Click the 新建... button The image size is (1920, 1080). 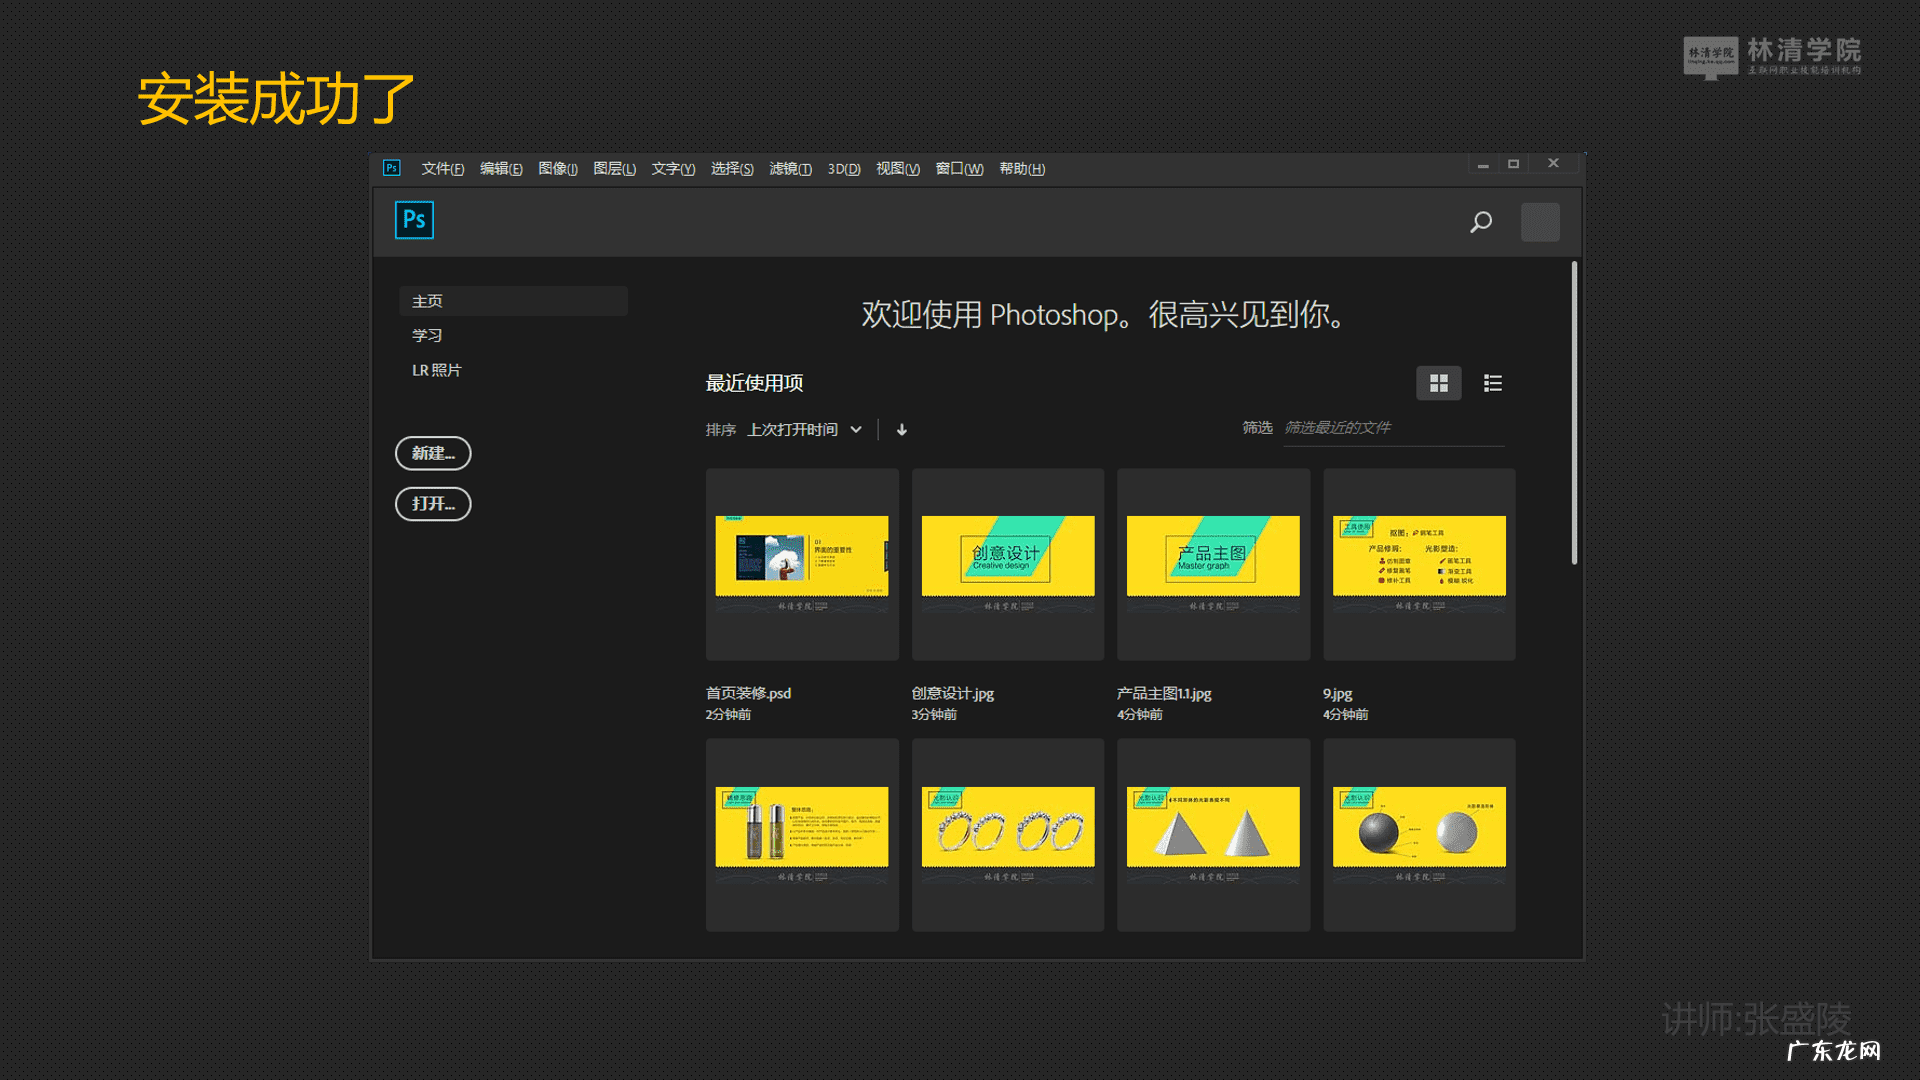pyautogui.click(x=433, y=453)
